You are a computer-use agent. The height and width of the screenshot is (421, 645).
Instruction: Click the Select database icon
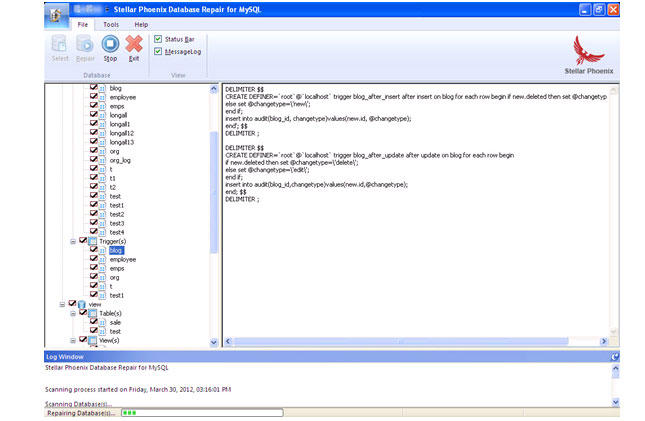point(59,44)
